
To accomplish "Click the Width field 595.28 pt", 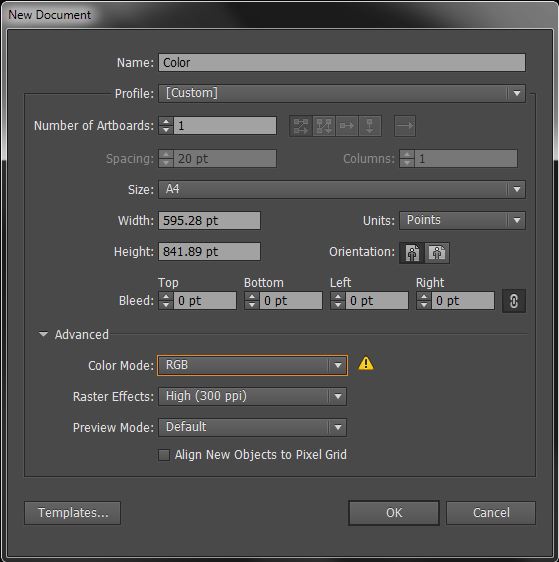I will coord(209,220).
